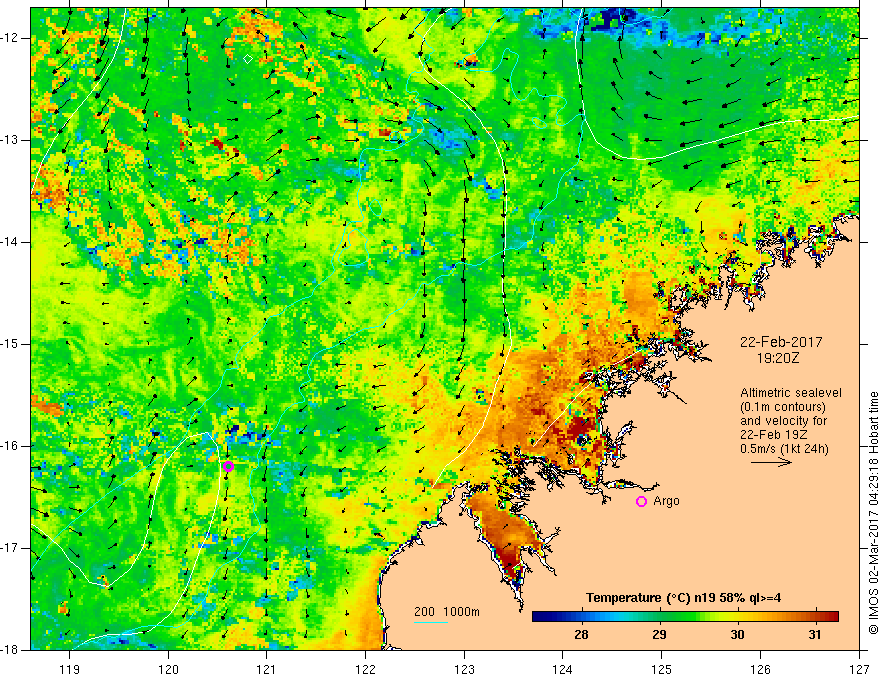The width and height of the screenshot is (880, 680).
Task: Click longitude label 126 on the axis
Action: [760, 669]
